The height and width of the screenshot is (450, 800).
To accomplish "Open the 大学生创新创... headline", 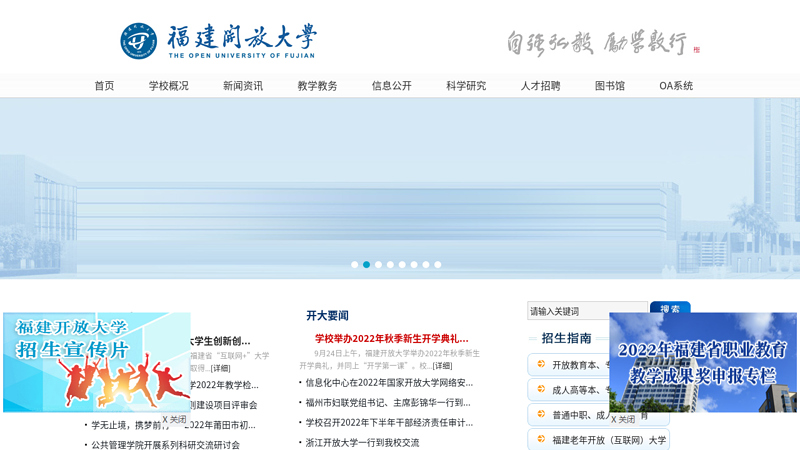I will [220, 341].
